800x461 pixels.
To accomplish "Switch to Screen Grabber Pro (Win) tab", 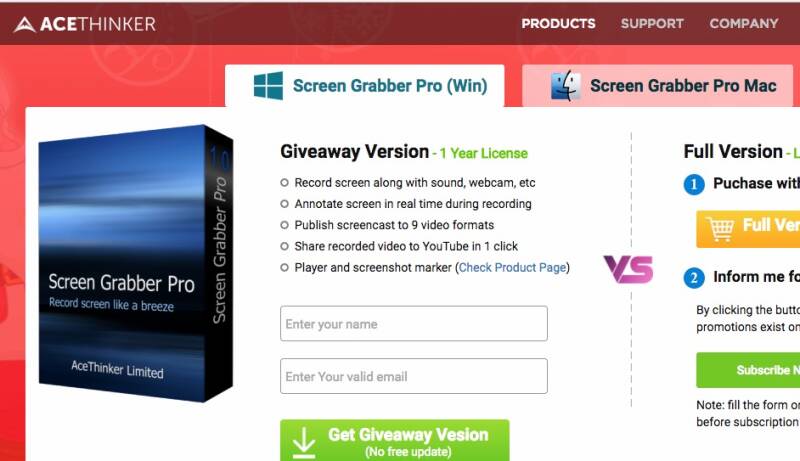I will coord(364,86).
